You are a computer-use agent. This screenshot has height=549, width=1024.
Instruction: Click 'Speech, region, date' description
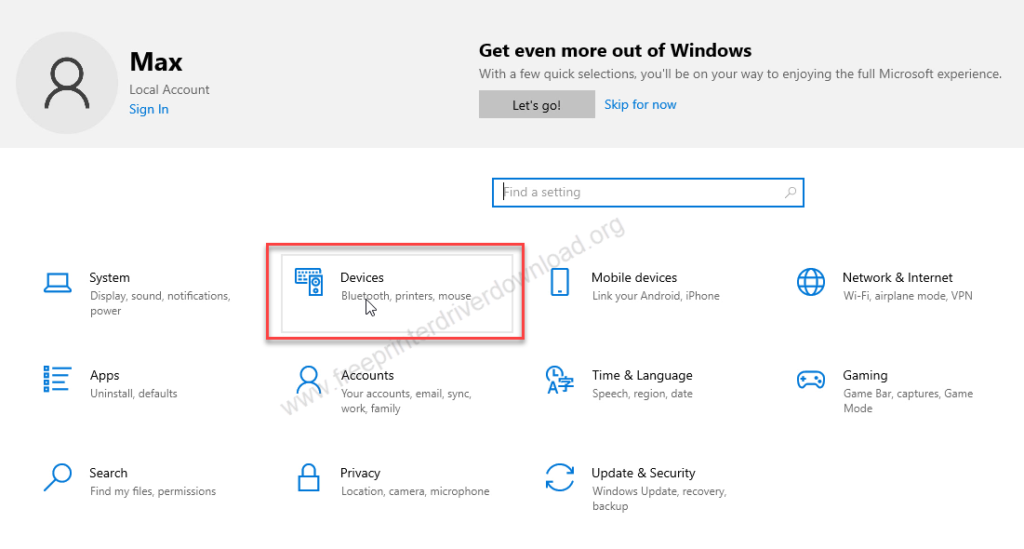click(642, 394)
